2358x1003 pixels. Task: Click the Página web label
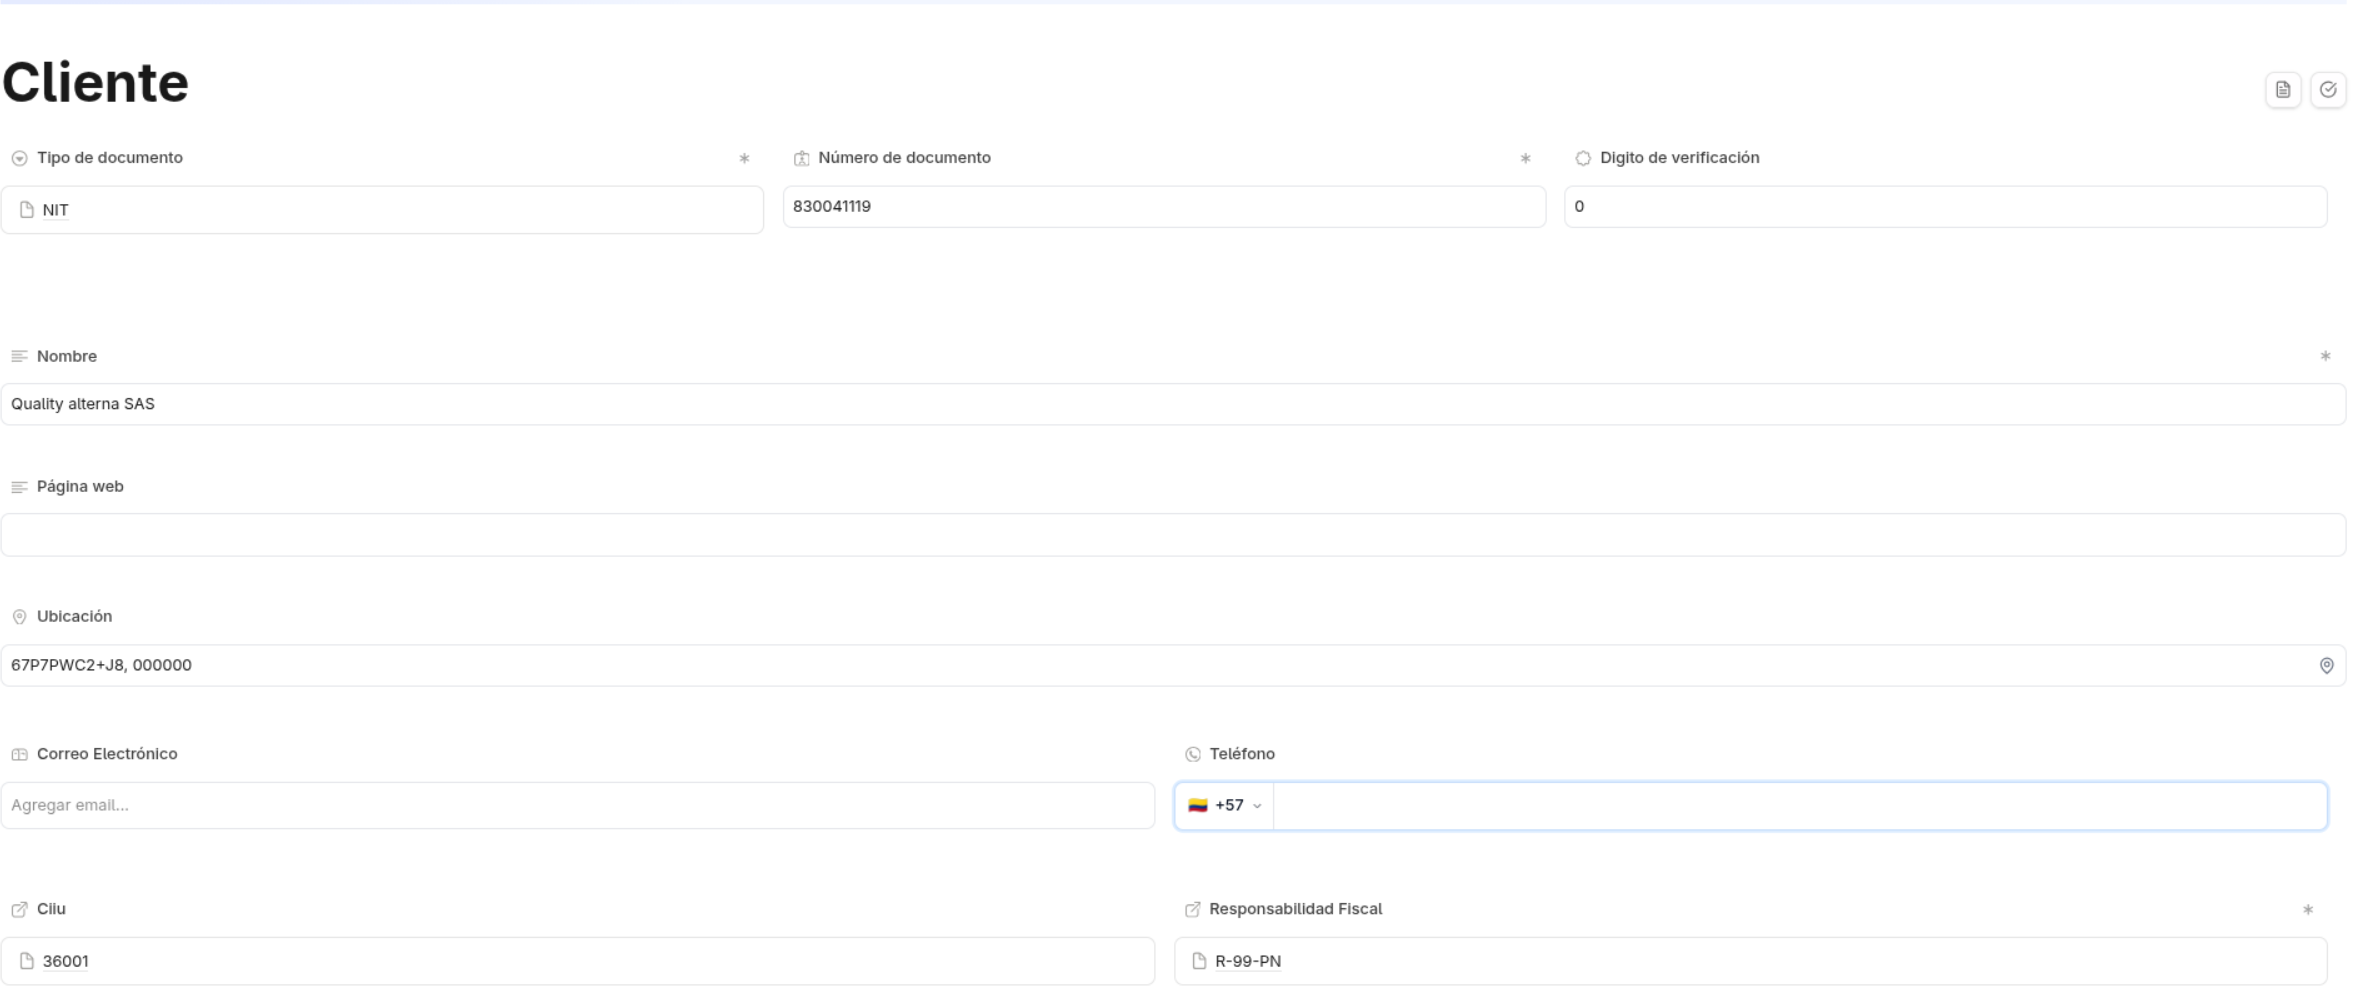(x=80, y=487)
